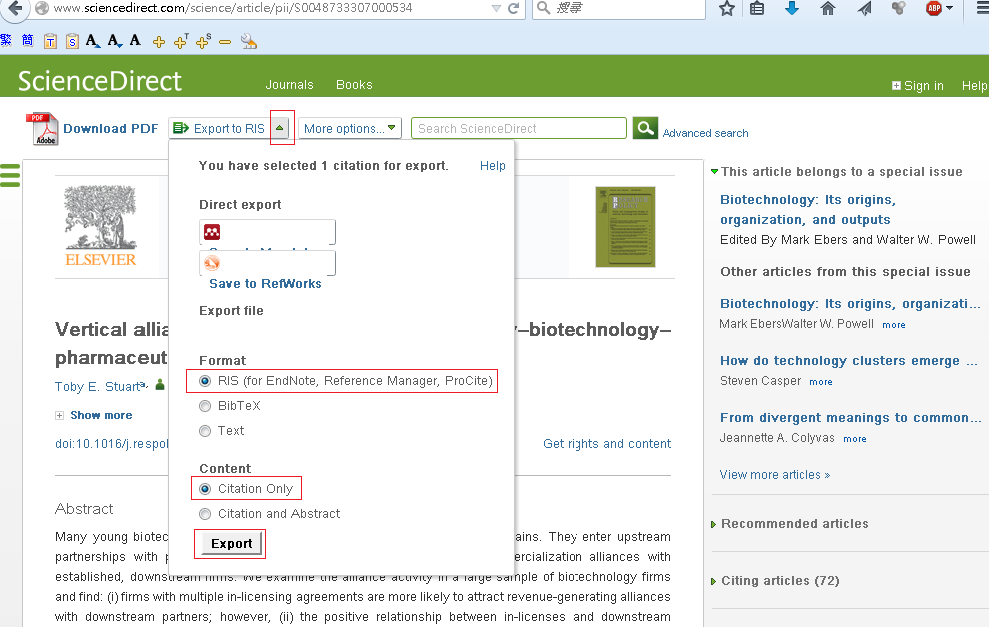
Task: Click Download PDF link
Action: [110, 129]
